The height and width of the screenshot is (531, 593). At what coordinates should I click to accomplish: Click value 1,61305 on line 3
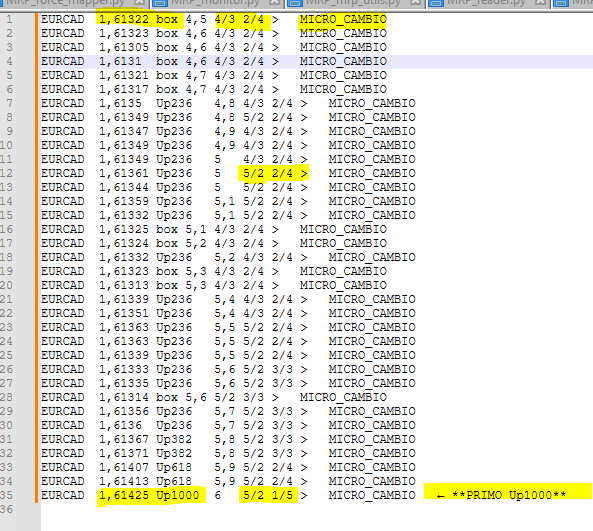pyautogui.click(x=124, y=47)
